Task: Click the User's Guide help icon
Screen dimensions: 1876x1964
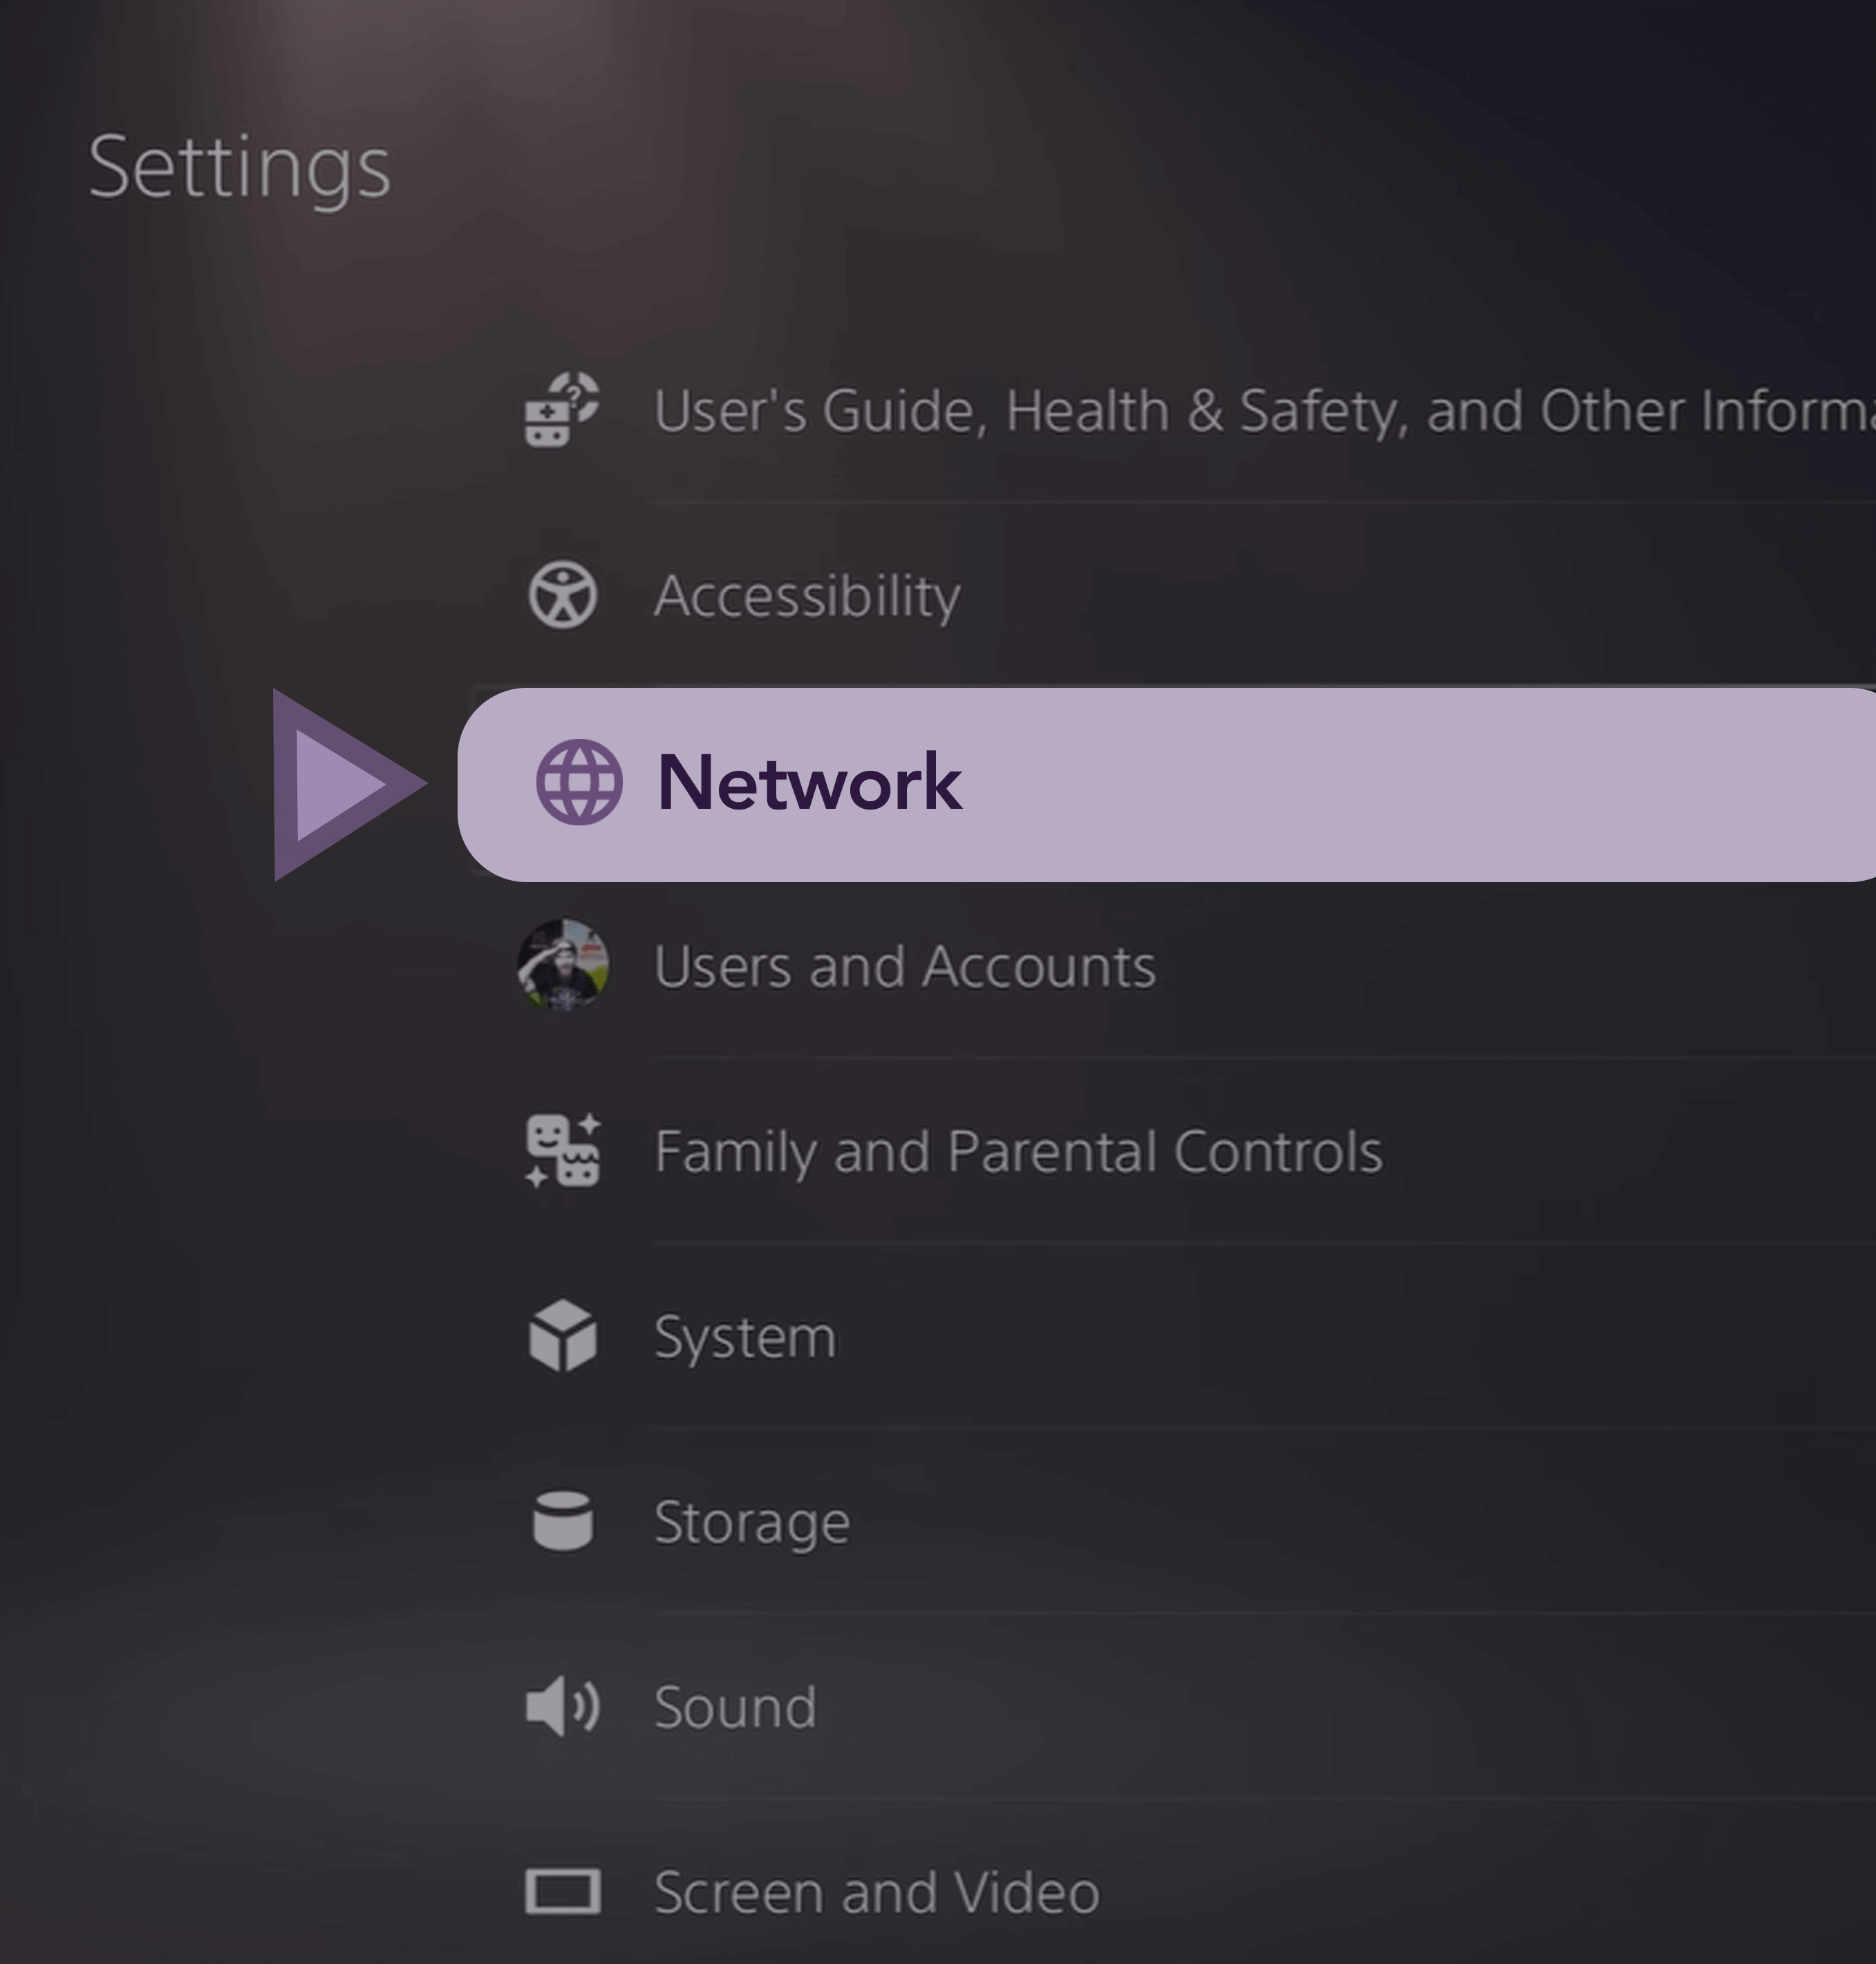Action: [x=562, y=409]
